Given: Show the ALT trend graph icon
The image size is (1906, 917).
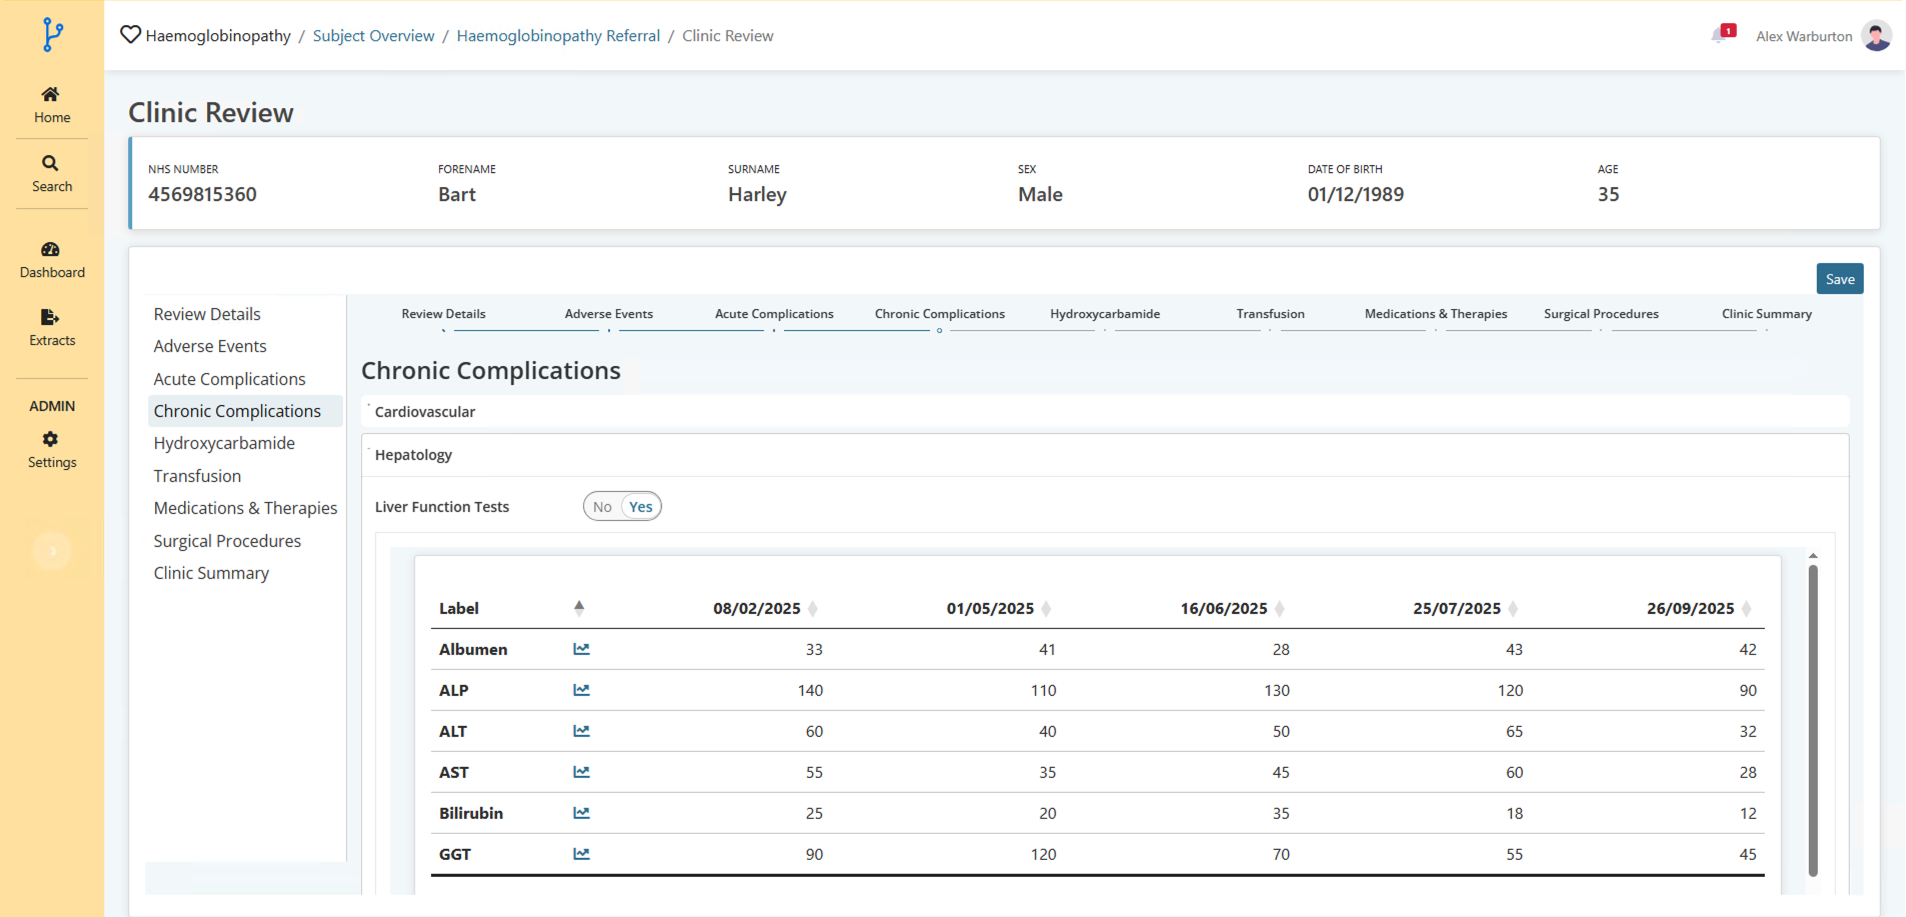Looking at the screenshot, I should (x=581, y=731).
